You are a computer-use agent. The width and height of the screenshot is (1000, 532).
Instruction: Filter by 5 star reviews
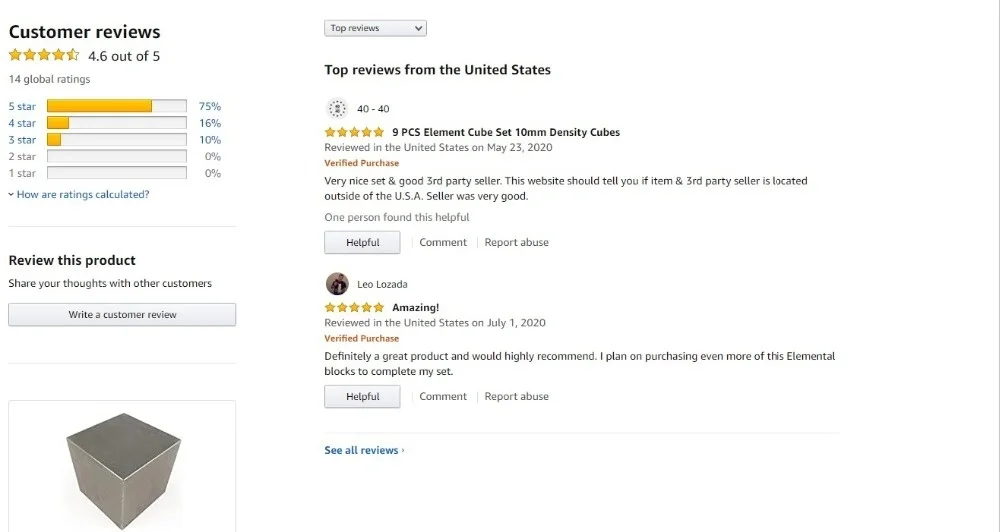[22, 106]
